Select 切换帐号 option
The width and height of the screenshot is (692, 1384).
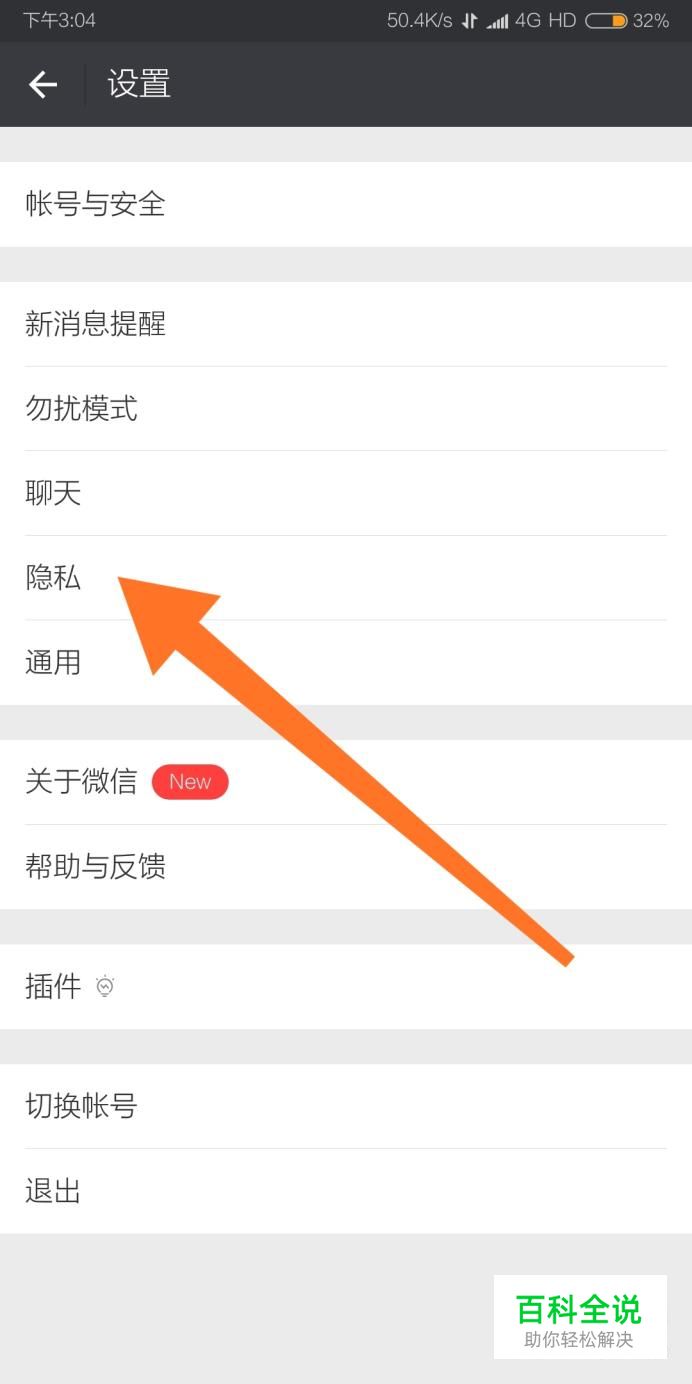coord(346,1106)
